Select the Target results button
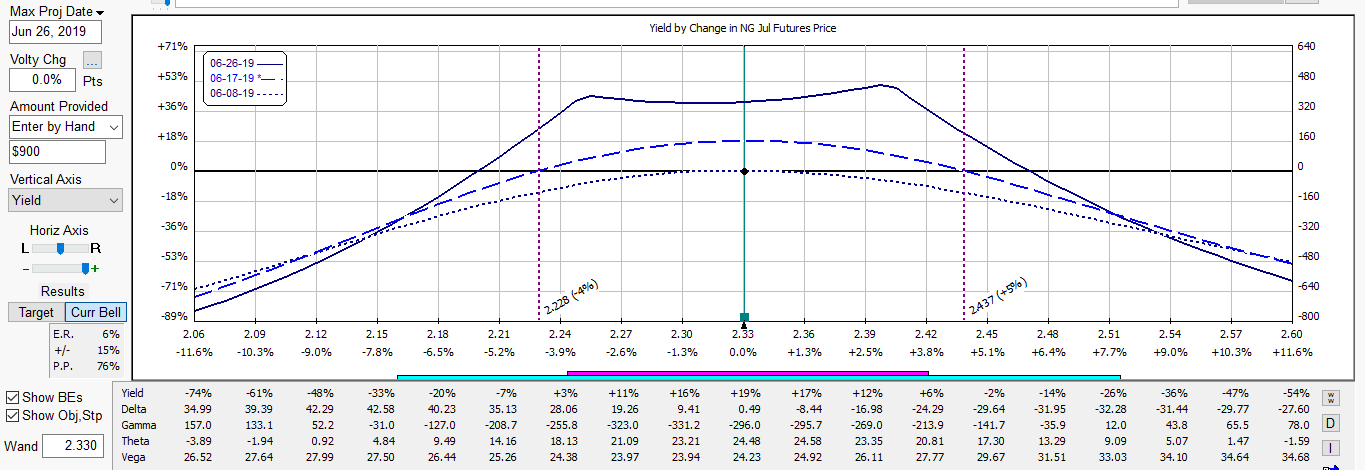The height and width of the screenshot is (470, 1365). pos(36,312)
